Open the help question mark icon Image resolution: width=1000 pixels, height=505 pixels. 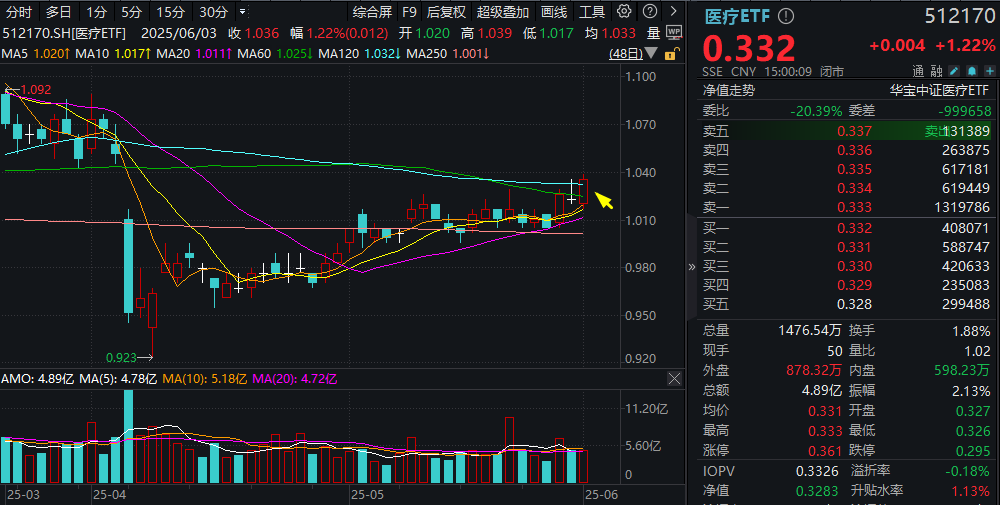coord(650,11)
